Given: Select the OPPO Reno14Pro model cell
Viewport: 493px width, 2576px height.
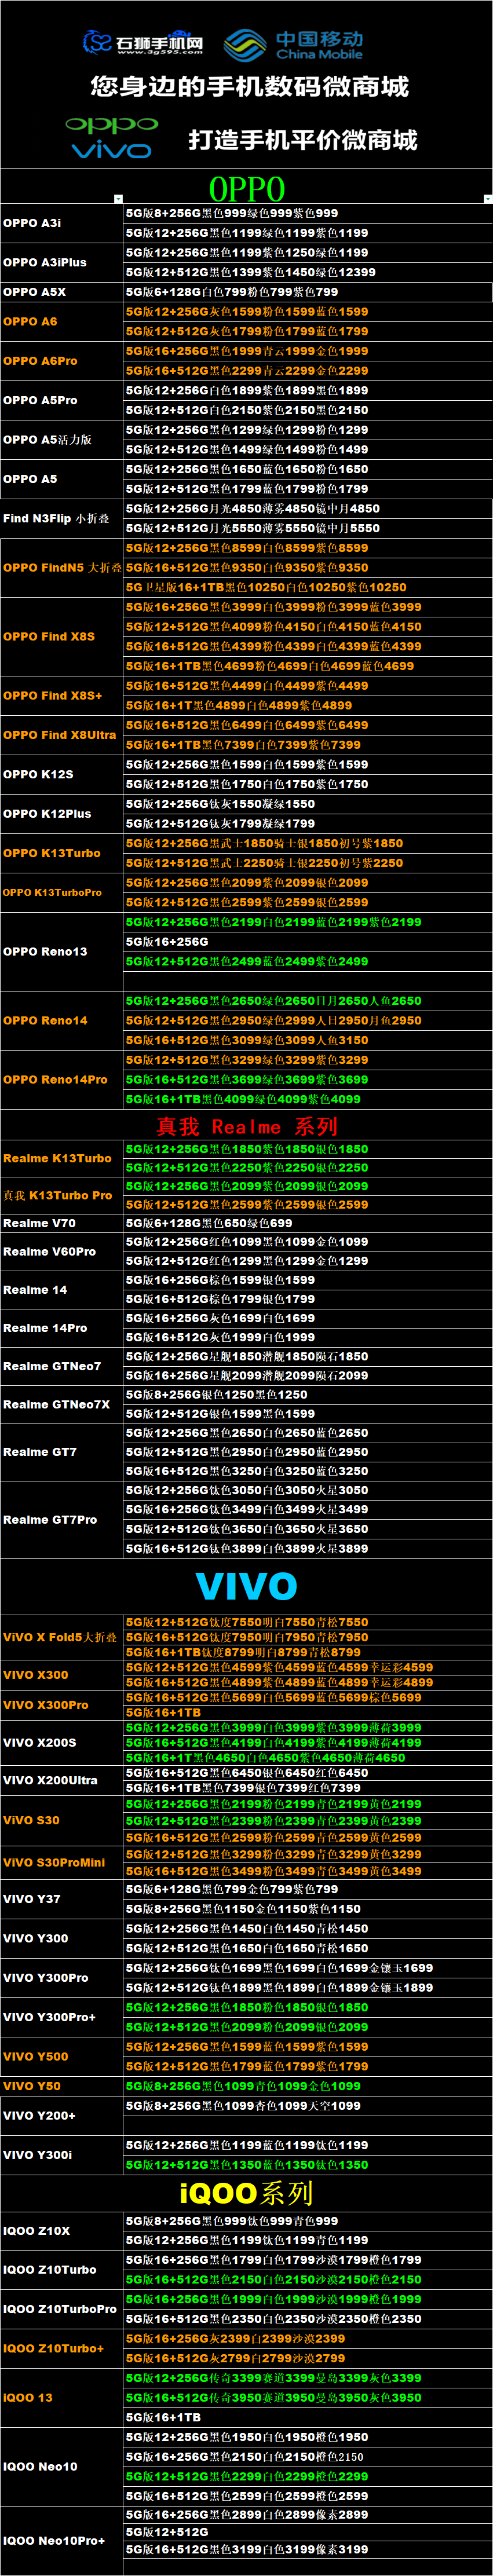Looking at the screenshot, I should (x=61, y=1079).
